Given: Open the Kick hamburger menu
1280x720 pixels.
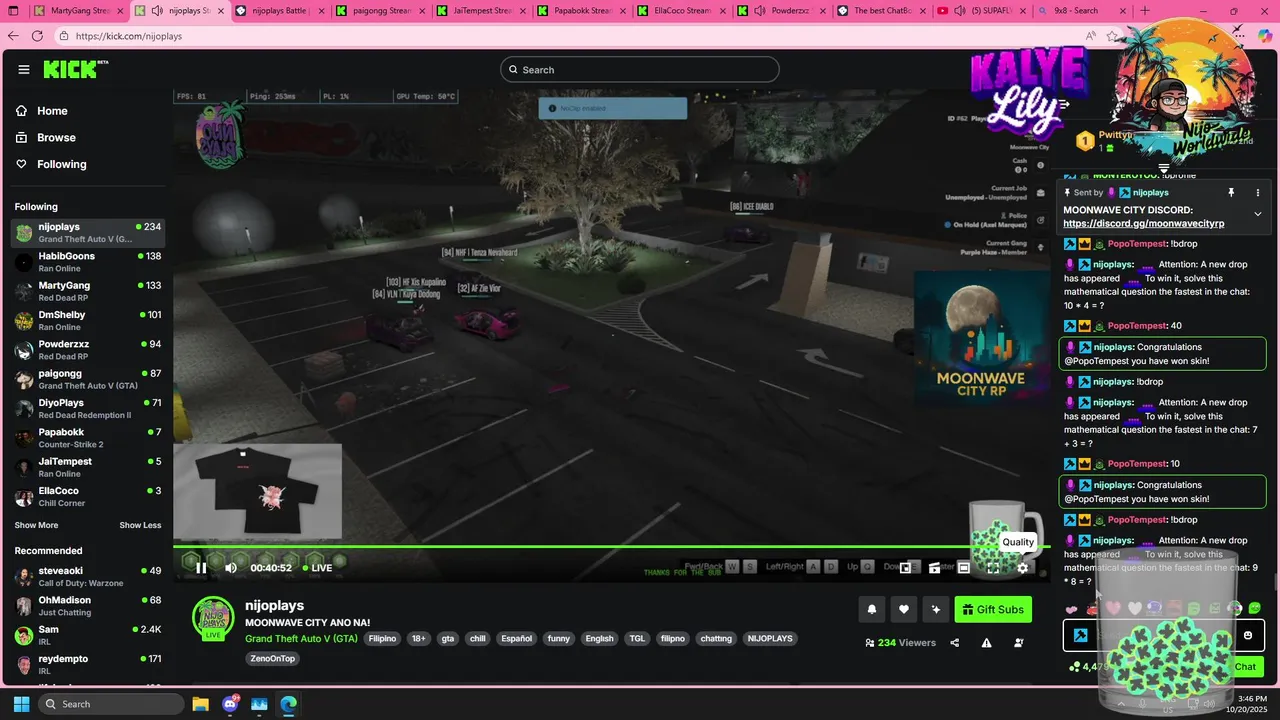Looking at the screenshot, I should [24, 70].
